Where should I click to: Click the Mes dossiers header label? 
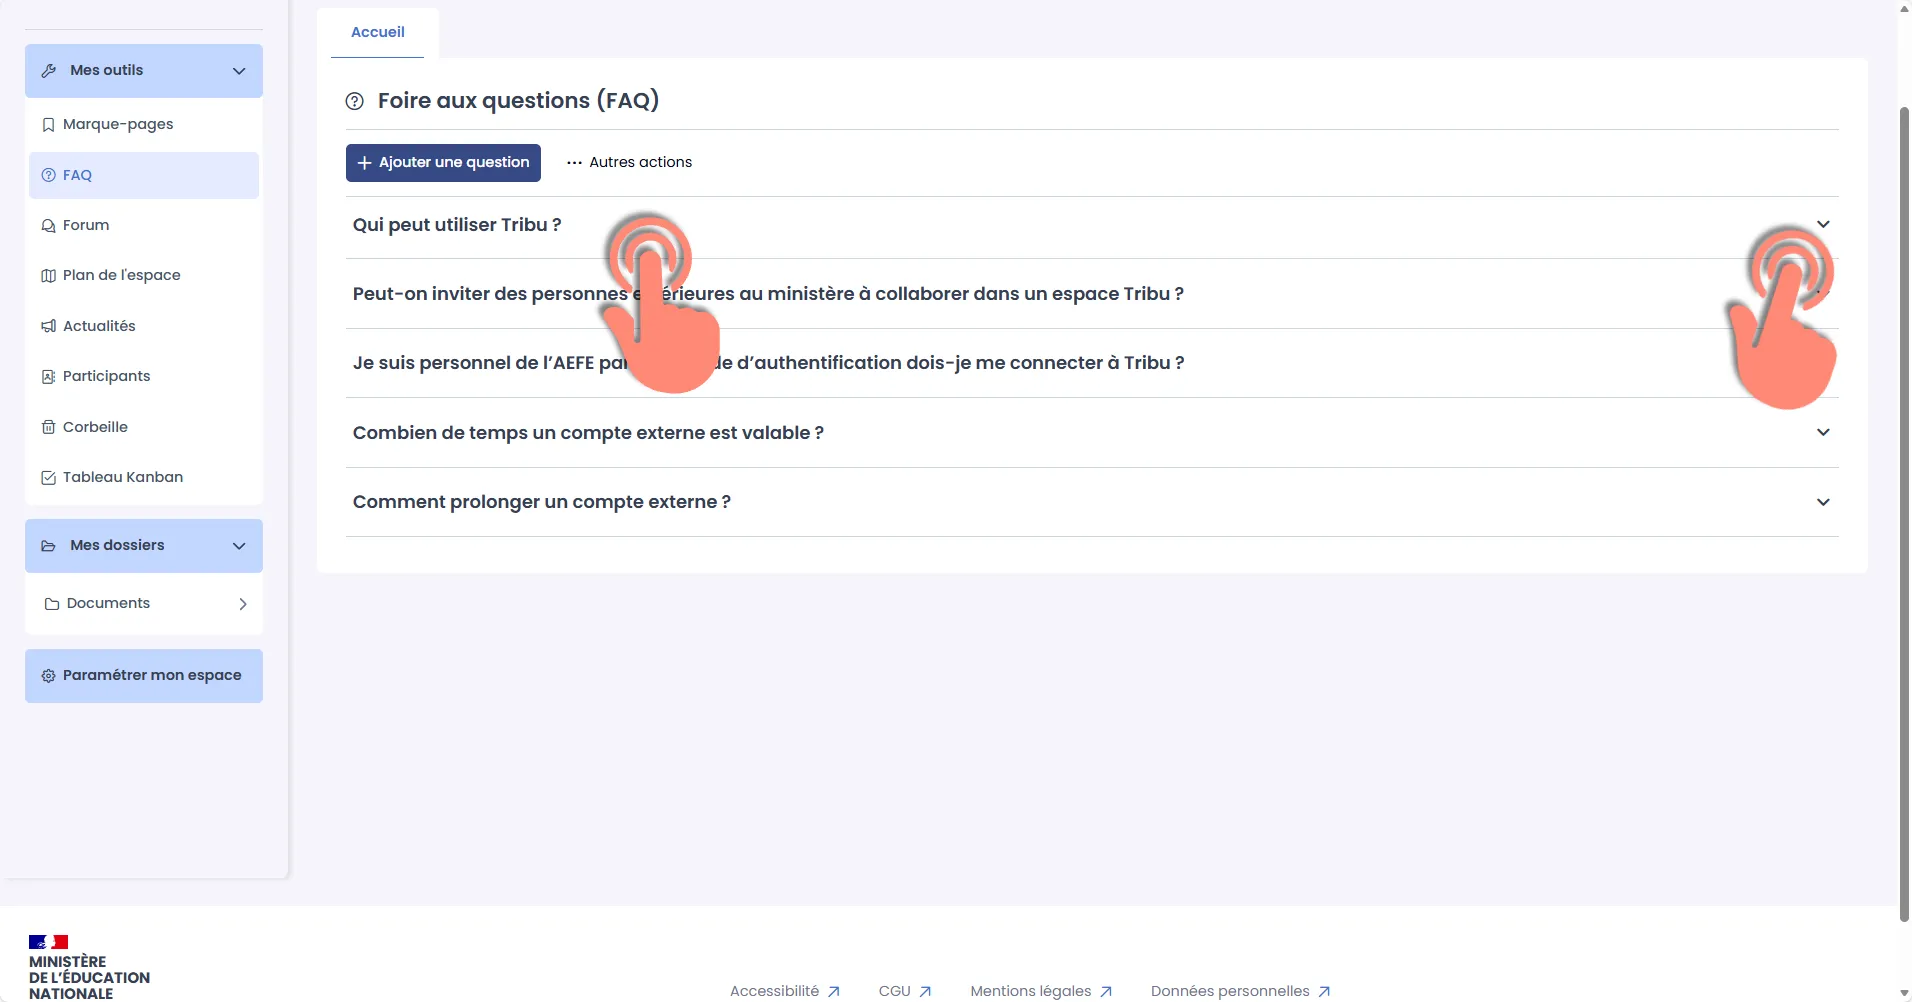pyautogui.click(x=117, y=546)
